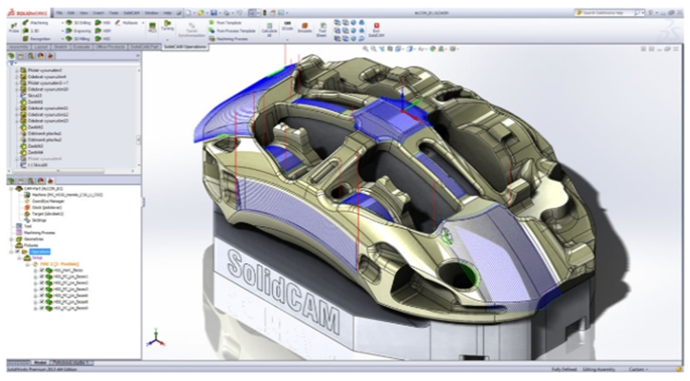Toggle checkbox beside the Operations folder
This screenshot has height=381, width=690.
point(18,252)
